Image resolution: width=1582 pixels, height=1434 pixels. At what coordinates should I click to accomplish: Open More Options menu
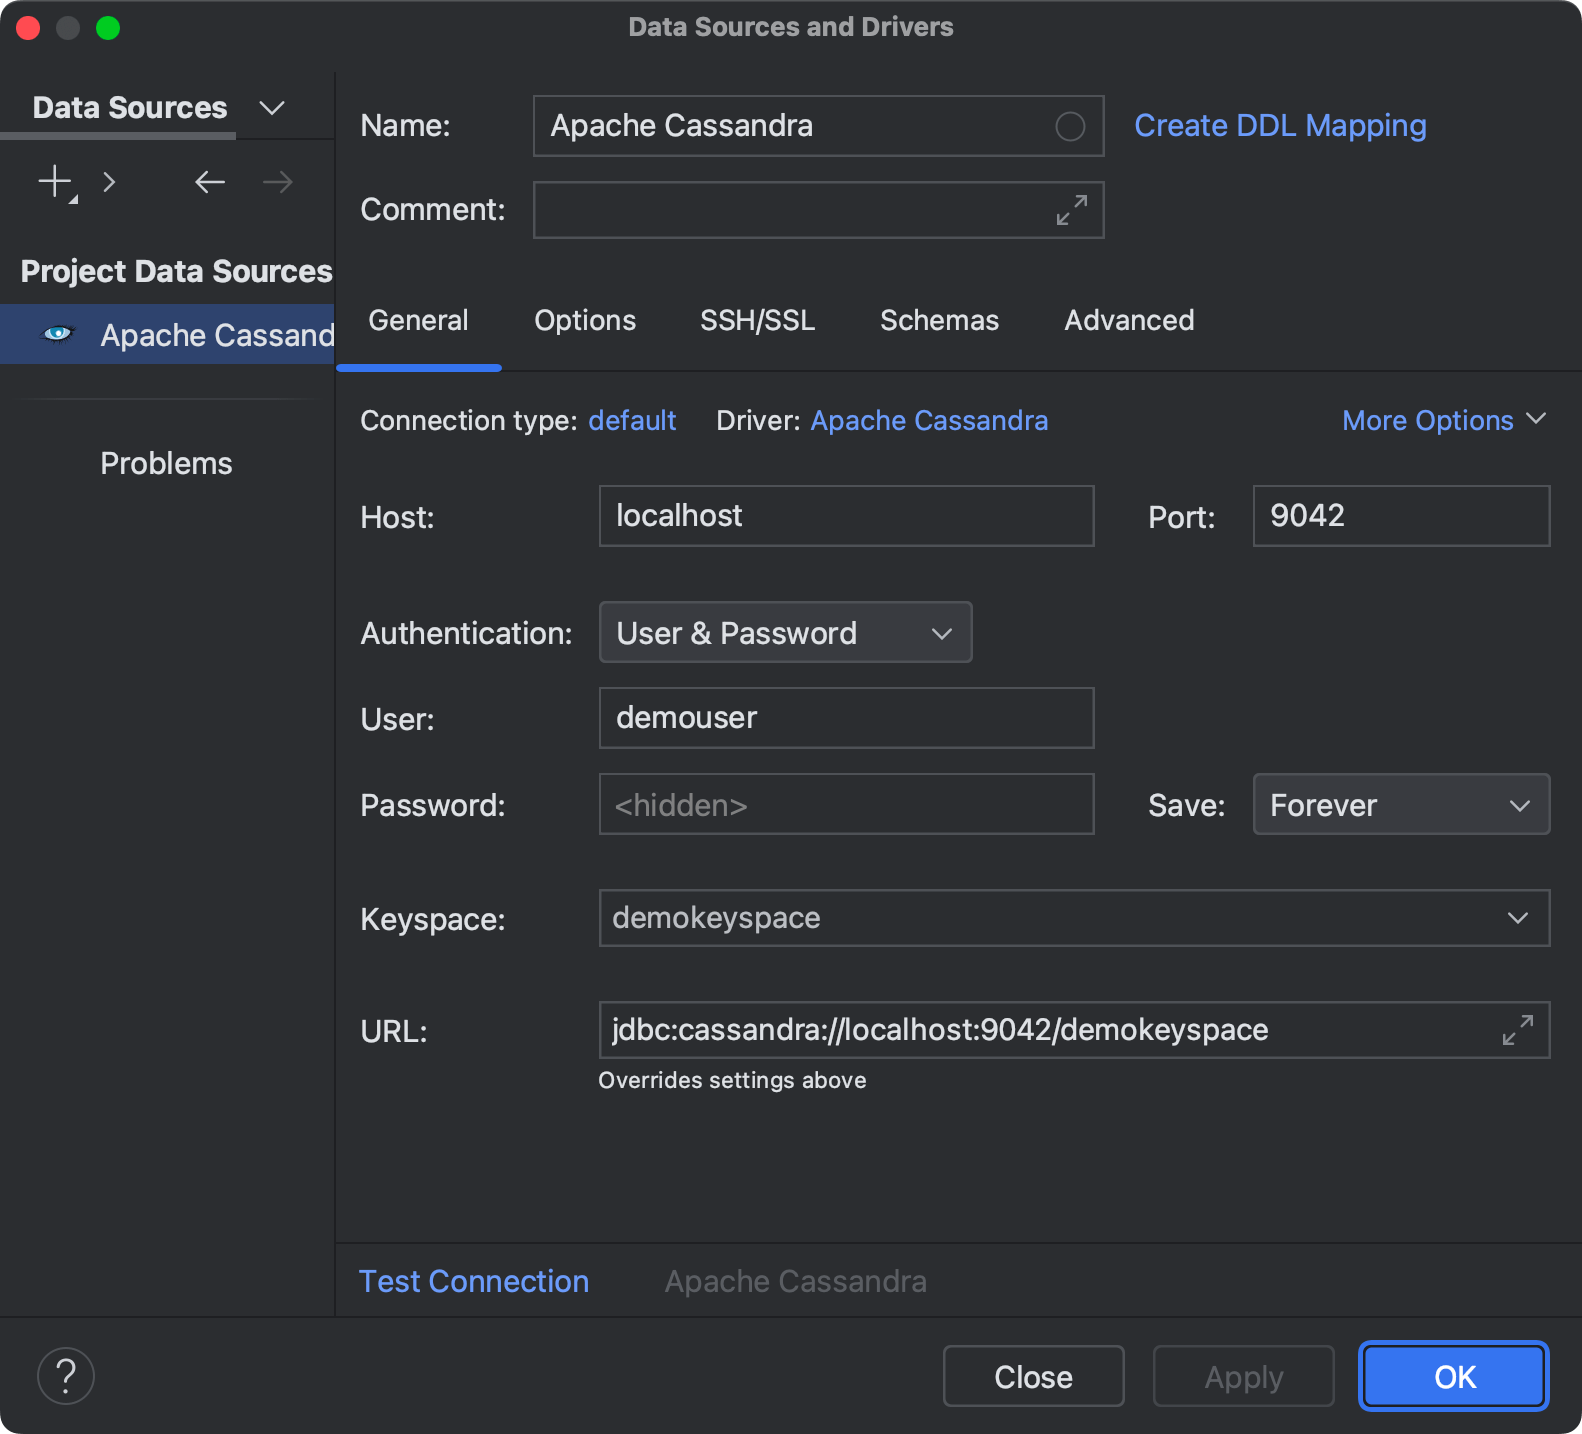click(1443, 420)
